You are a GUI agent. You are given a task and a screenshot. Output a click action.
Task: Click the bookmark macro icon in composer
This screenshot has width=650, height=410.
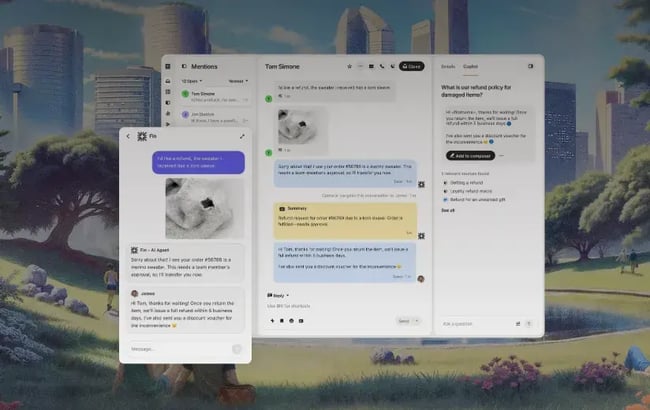[282, 321]
